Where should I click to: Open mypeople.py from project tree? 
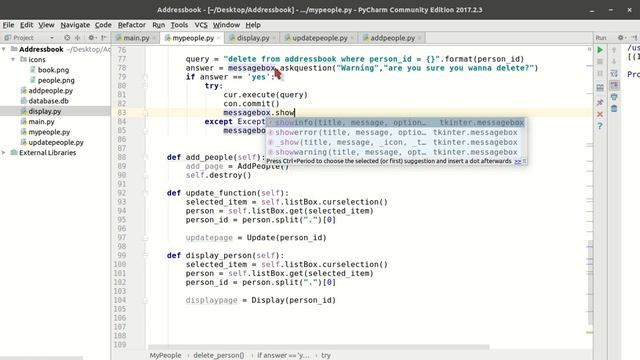[x=49, y=132]
